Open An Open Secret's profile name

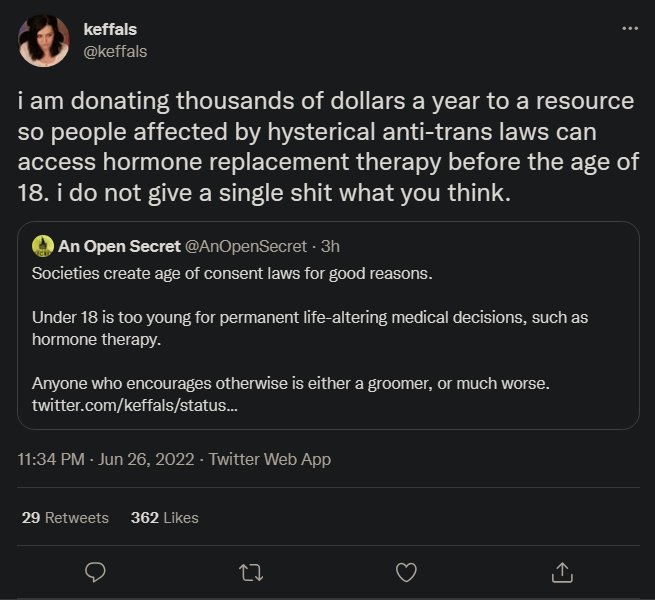click(119, 245)
